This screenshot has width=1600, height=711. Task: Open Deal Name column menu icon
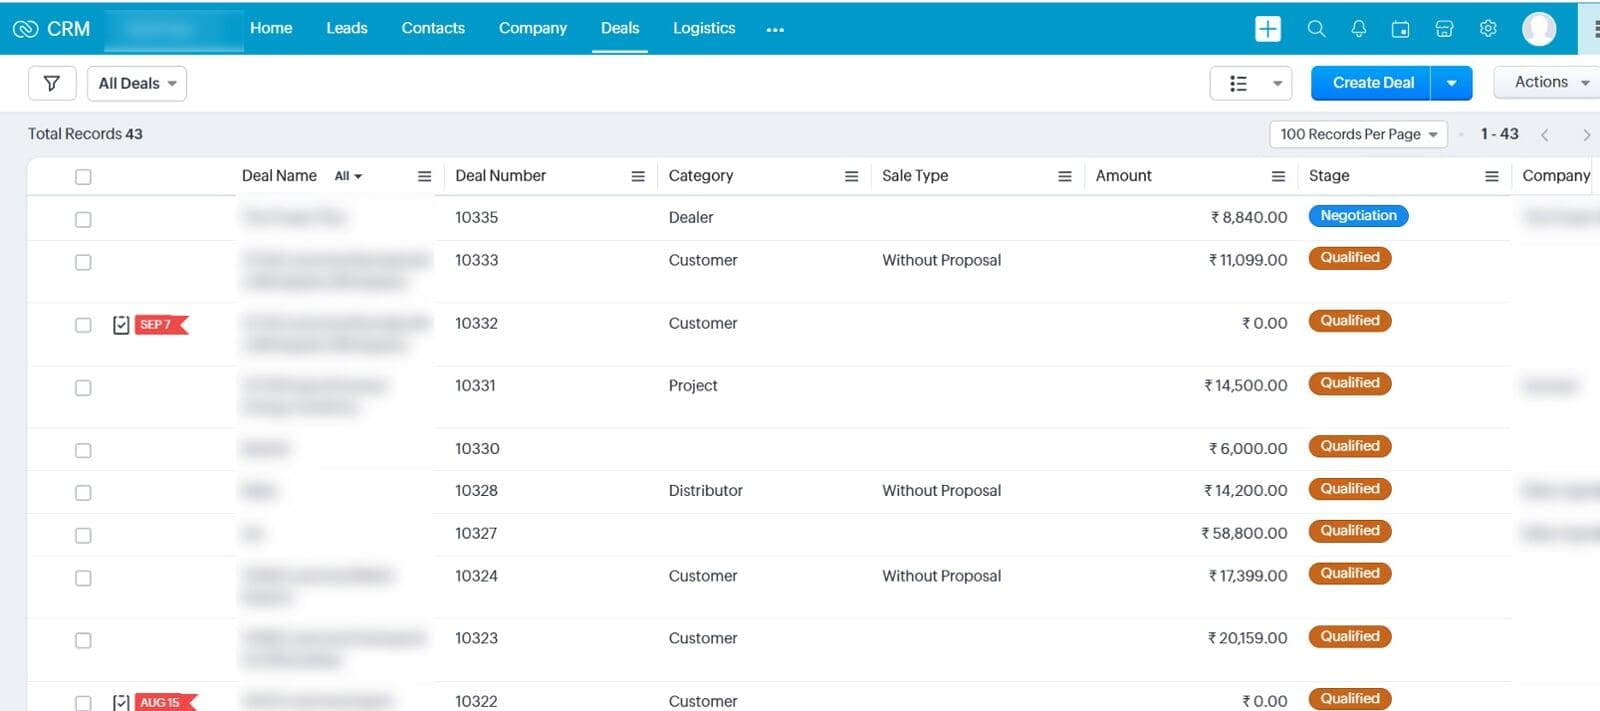(424, 176)
